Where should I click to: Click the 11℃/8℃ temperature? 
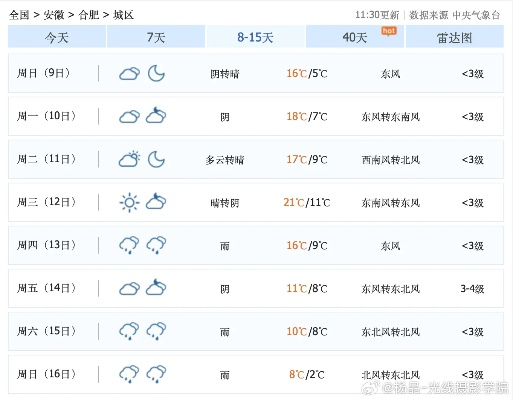click(x=307, y=288)
